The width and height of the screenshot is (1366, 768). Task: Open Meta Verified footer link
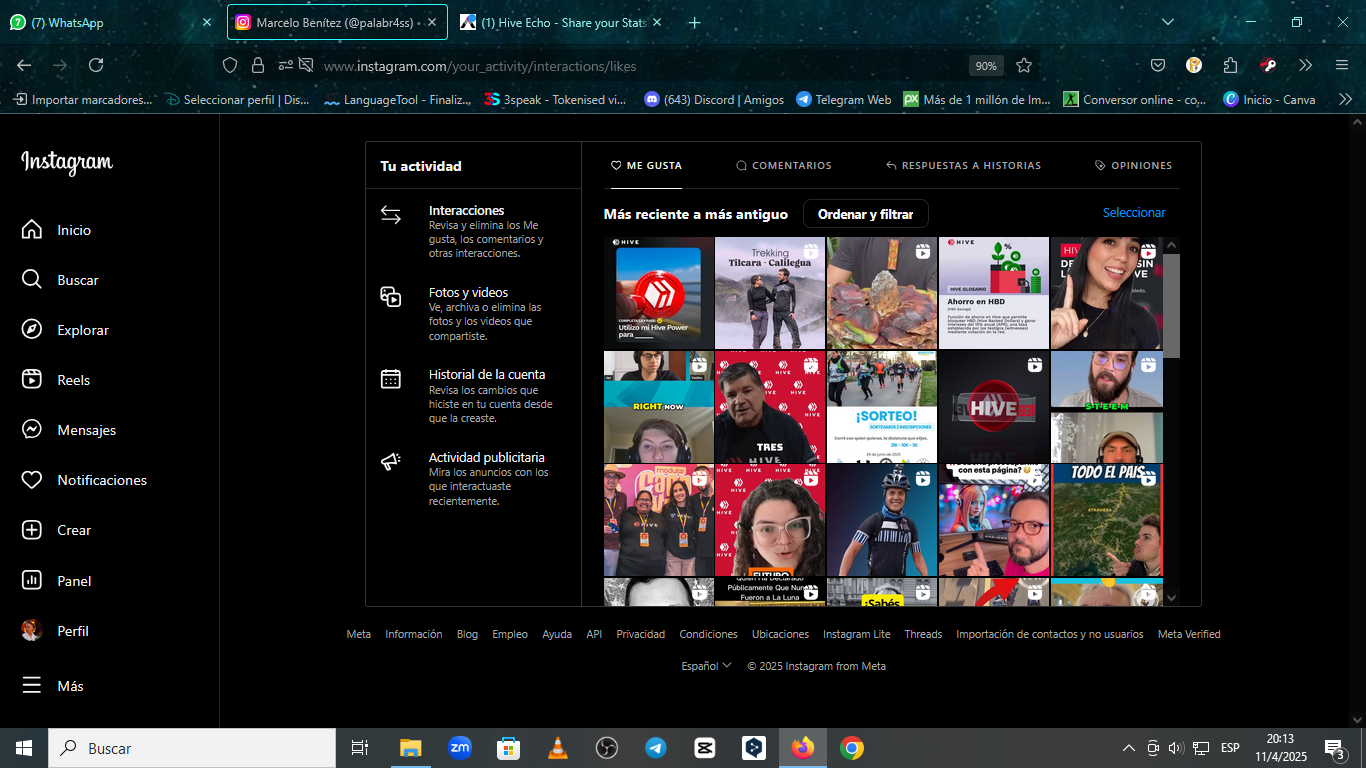pos(1189,634)
